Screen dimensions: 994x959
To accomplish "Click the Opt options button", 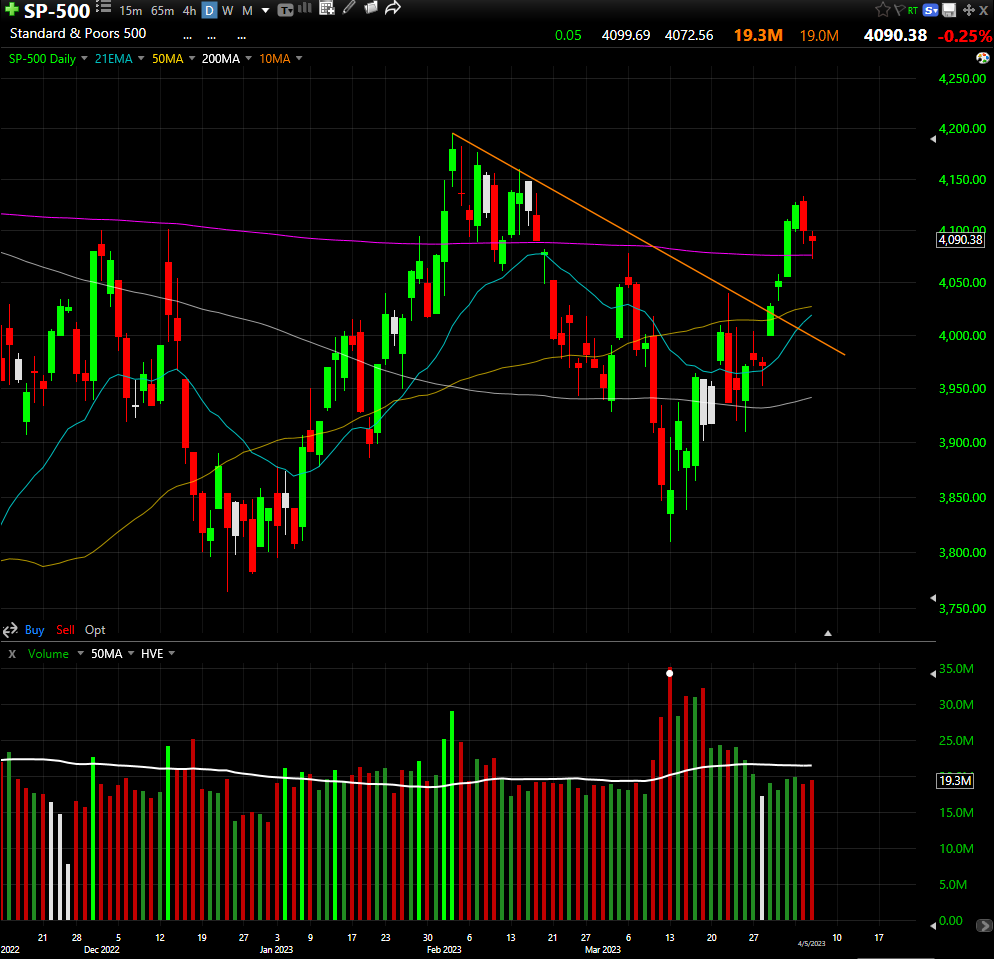I will (x=95, y=630).
